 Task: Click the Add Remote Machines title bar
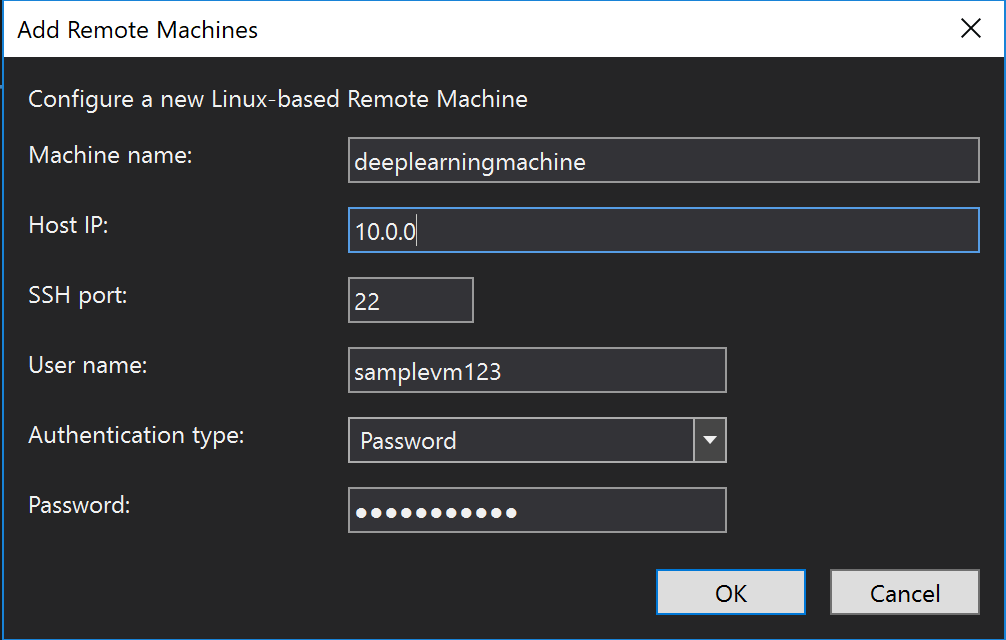coord(137,29)
